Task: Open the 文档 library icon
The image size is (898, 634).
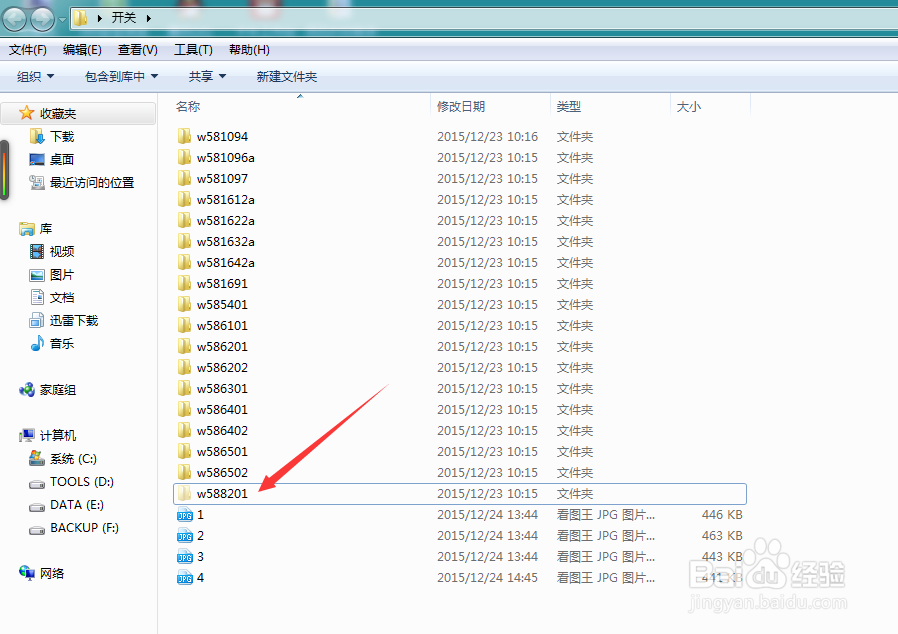Action: click(x=37, y=297)
